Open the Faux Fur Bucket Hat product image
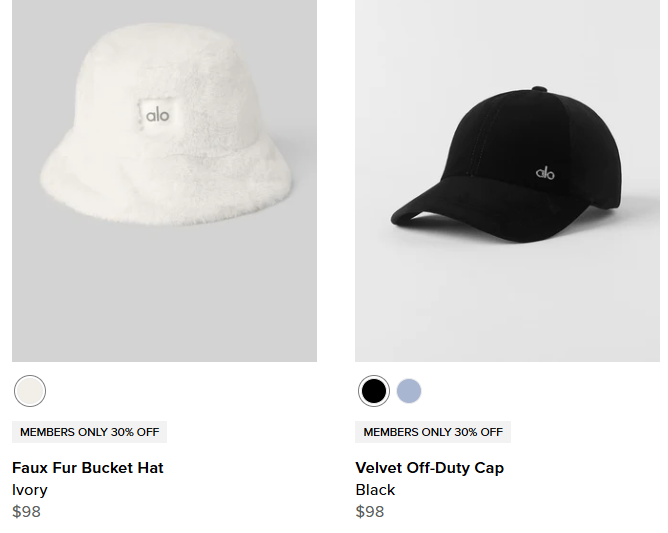 [x=164, y=181]
